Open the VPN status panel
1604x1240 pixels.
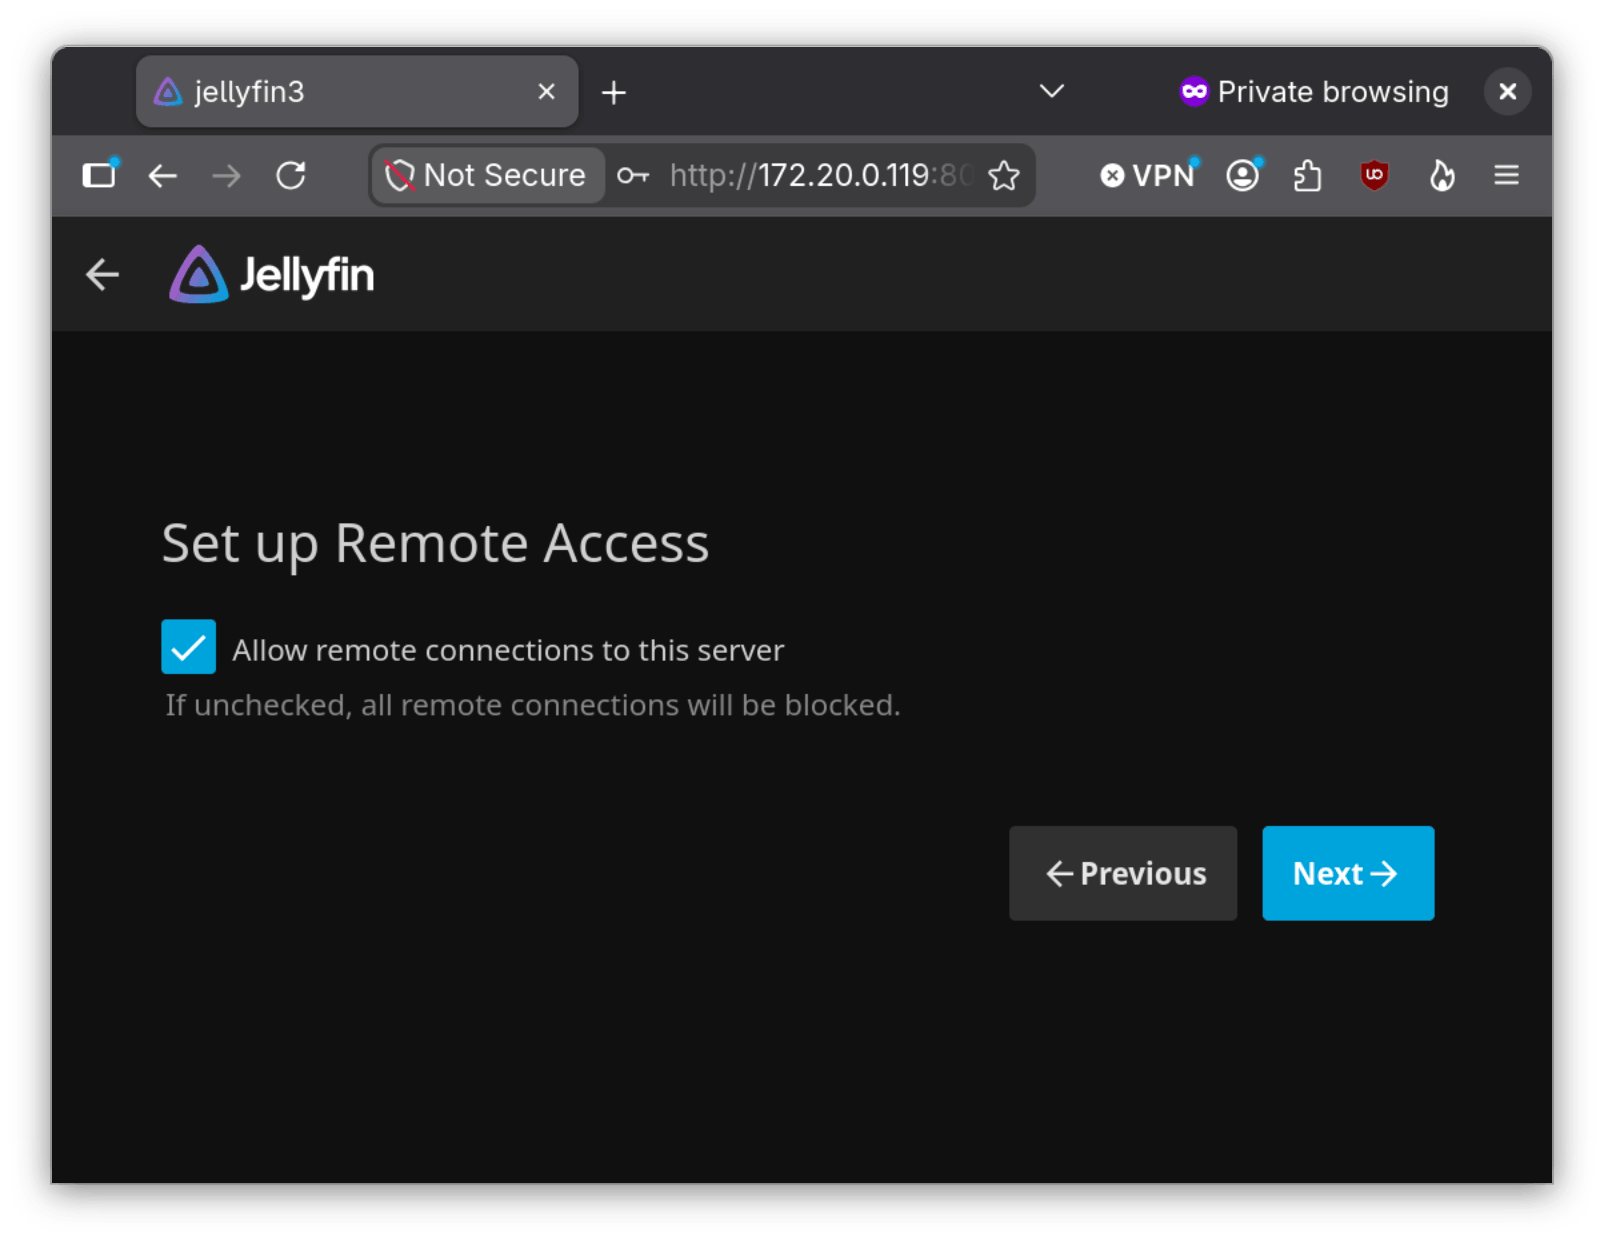pyautogui.click(x=1148, y=176)
